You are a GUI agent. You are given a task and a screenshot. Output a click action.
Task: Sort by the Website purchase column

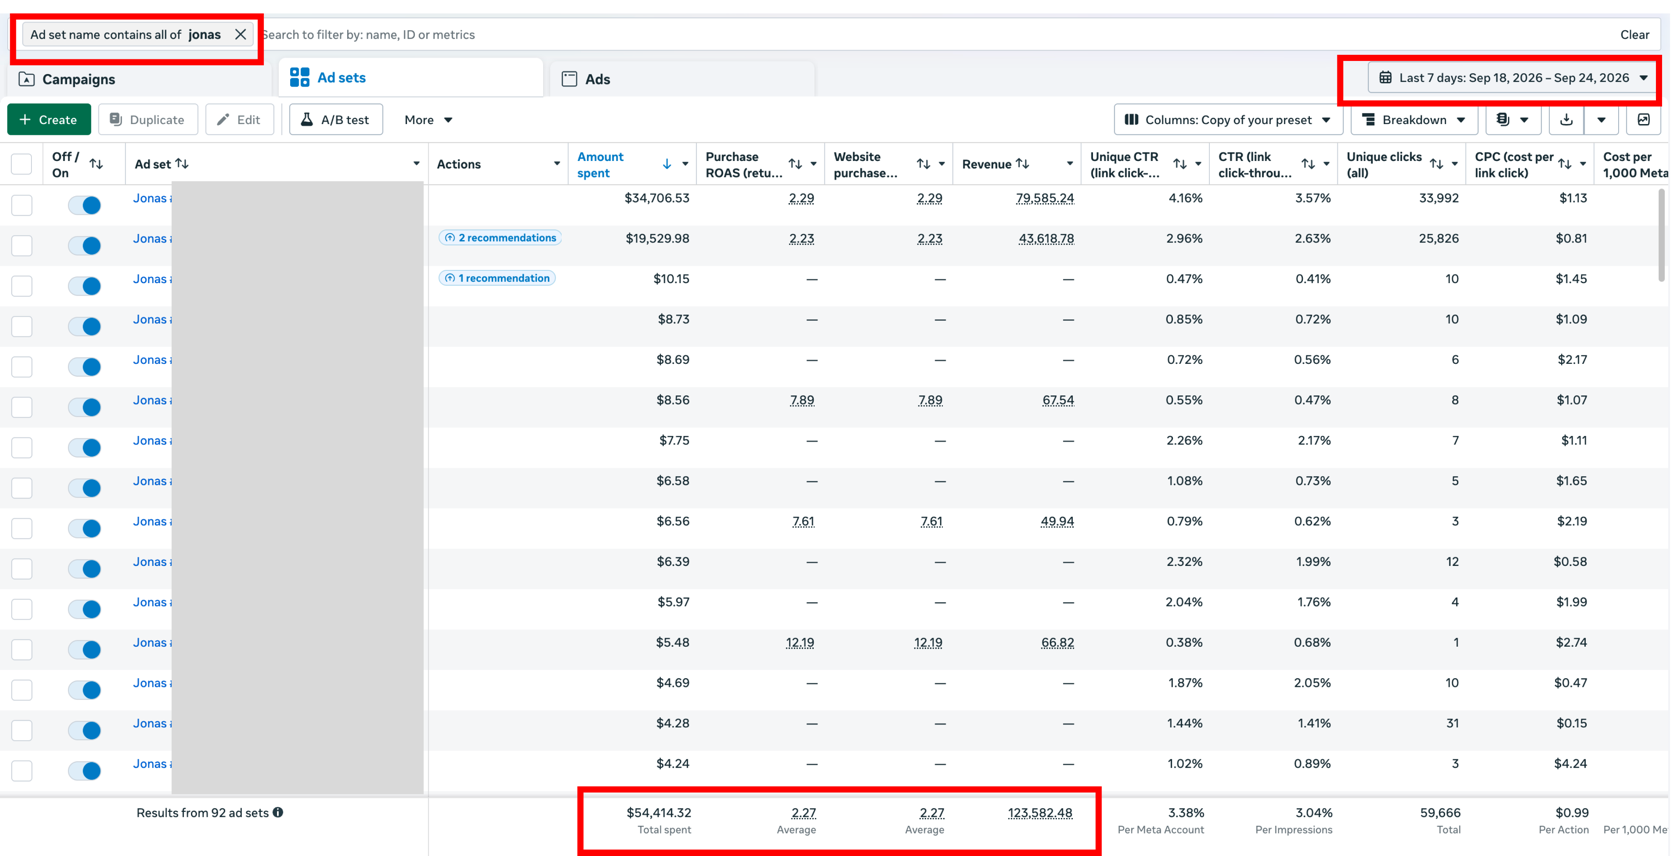(x=923, y=164)
